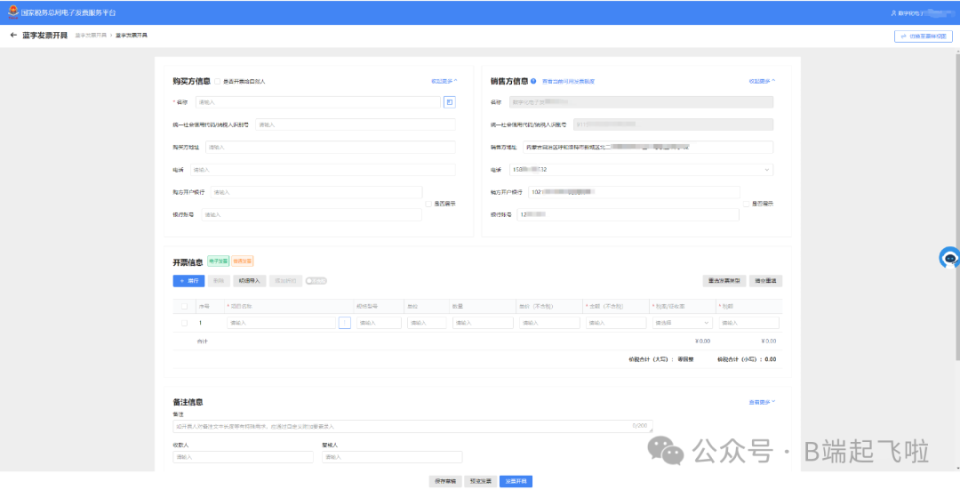Click the back arrow beside 蓝字发票开具

[13, 36]
